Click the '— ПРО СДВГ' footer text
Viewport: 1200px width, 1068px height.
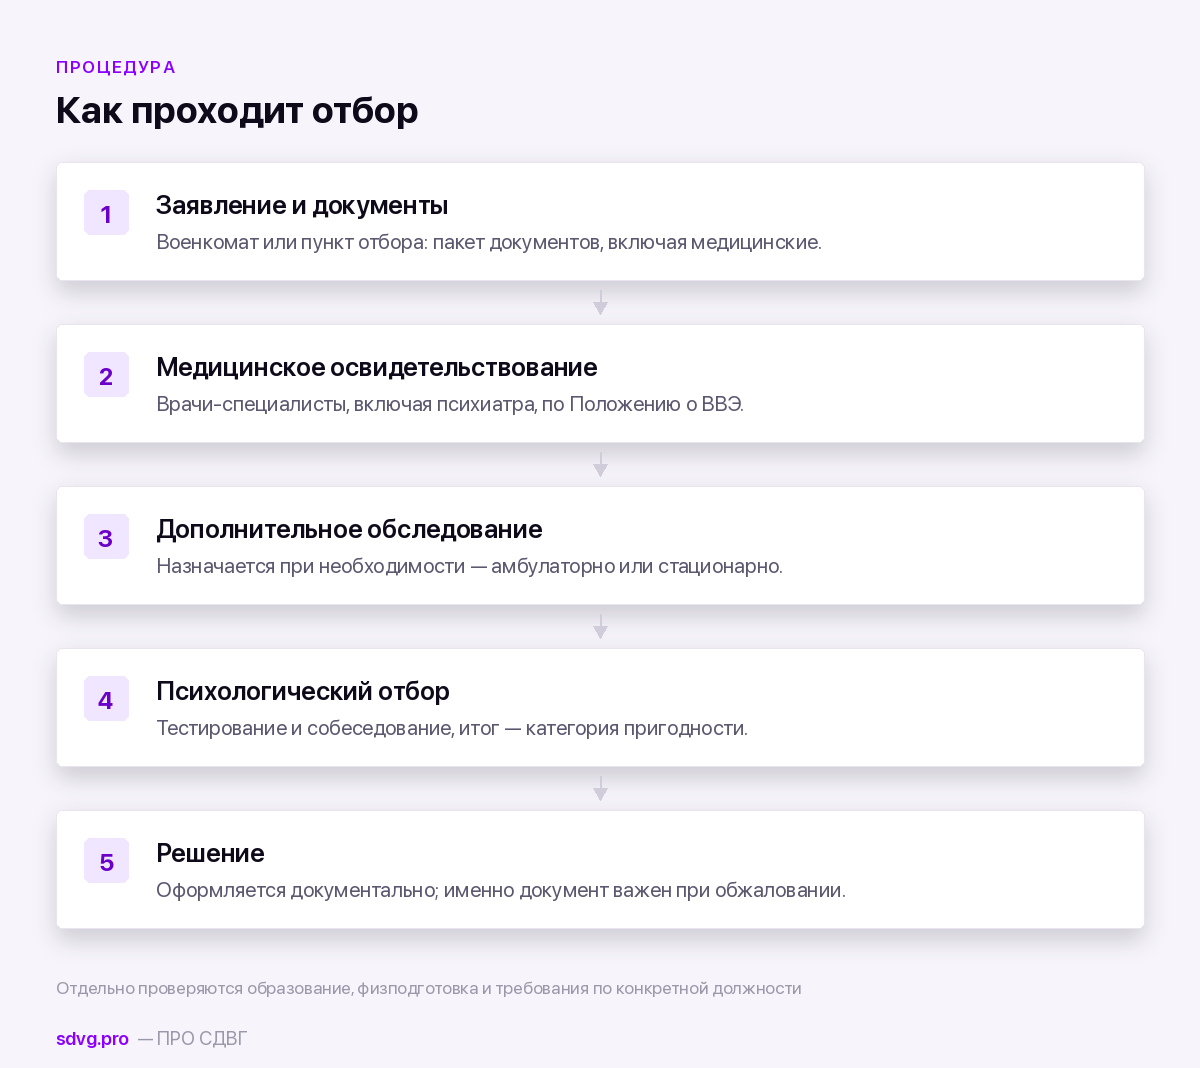192,1038
